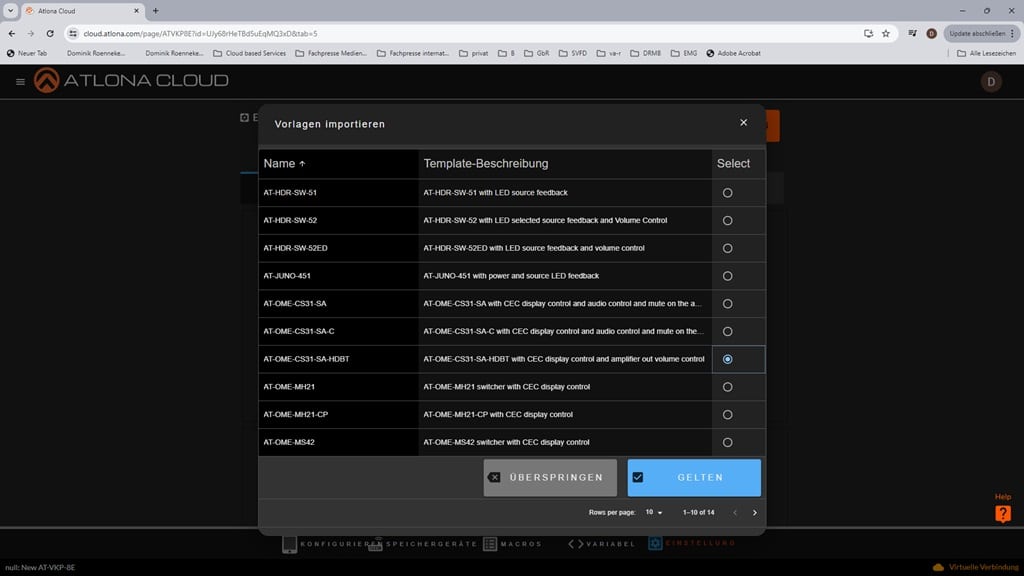This screenshot has width=1024, height=576.
Task: Click the site information icon in address bar
Action: coord(73,33)
